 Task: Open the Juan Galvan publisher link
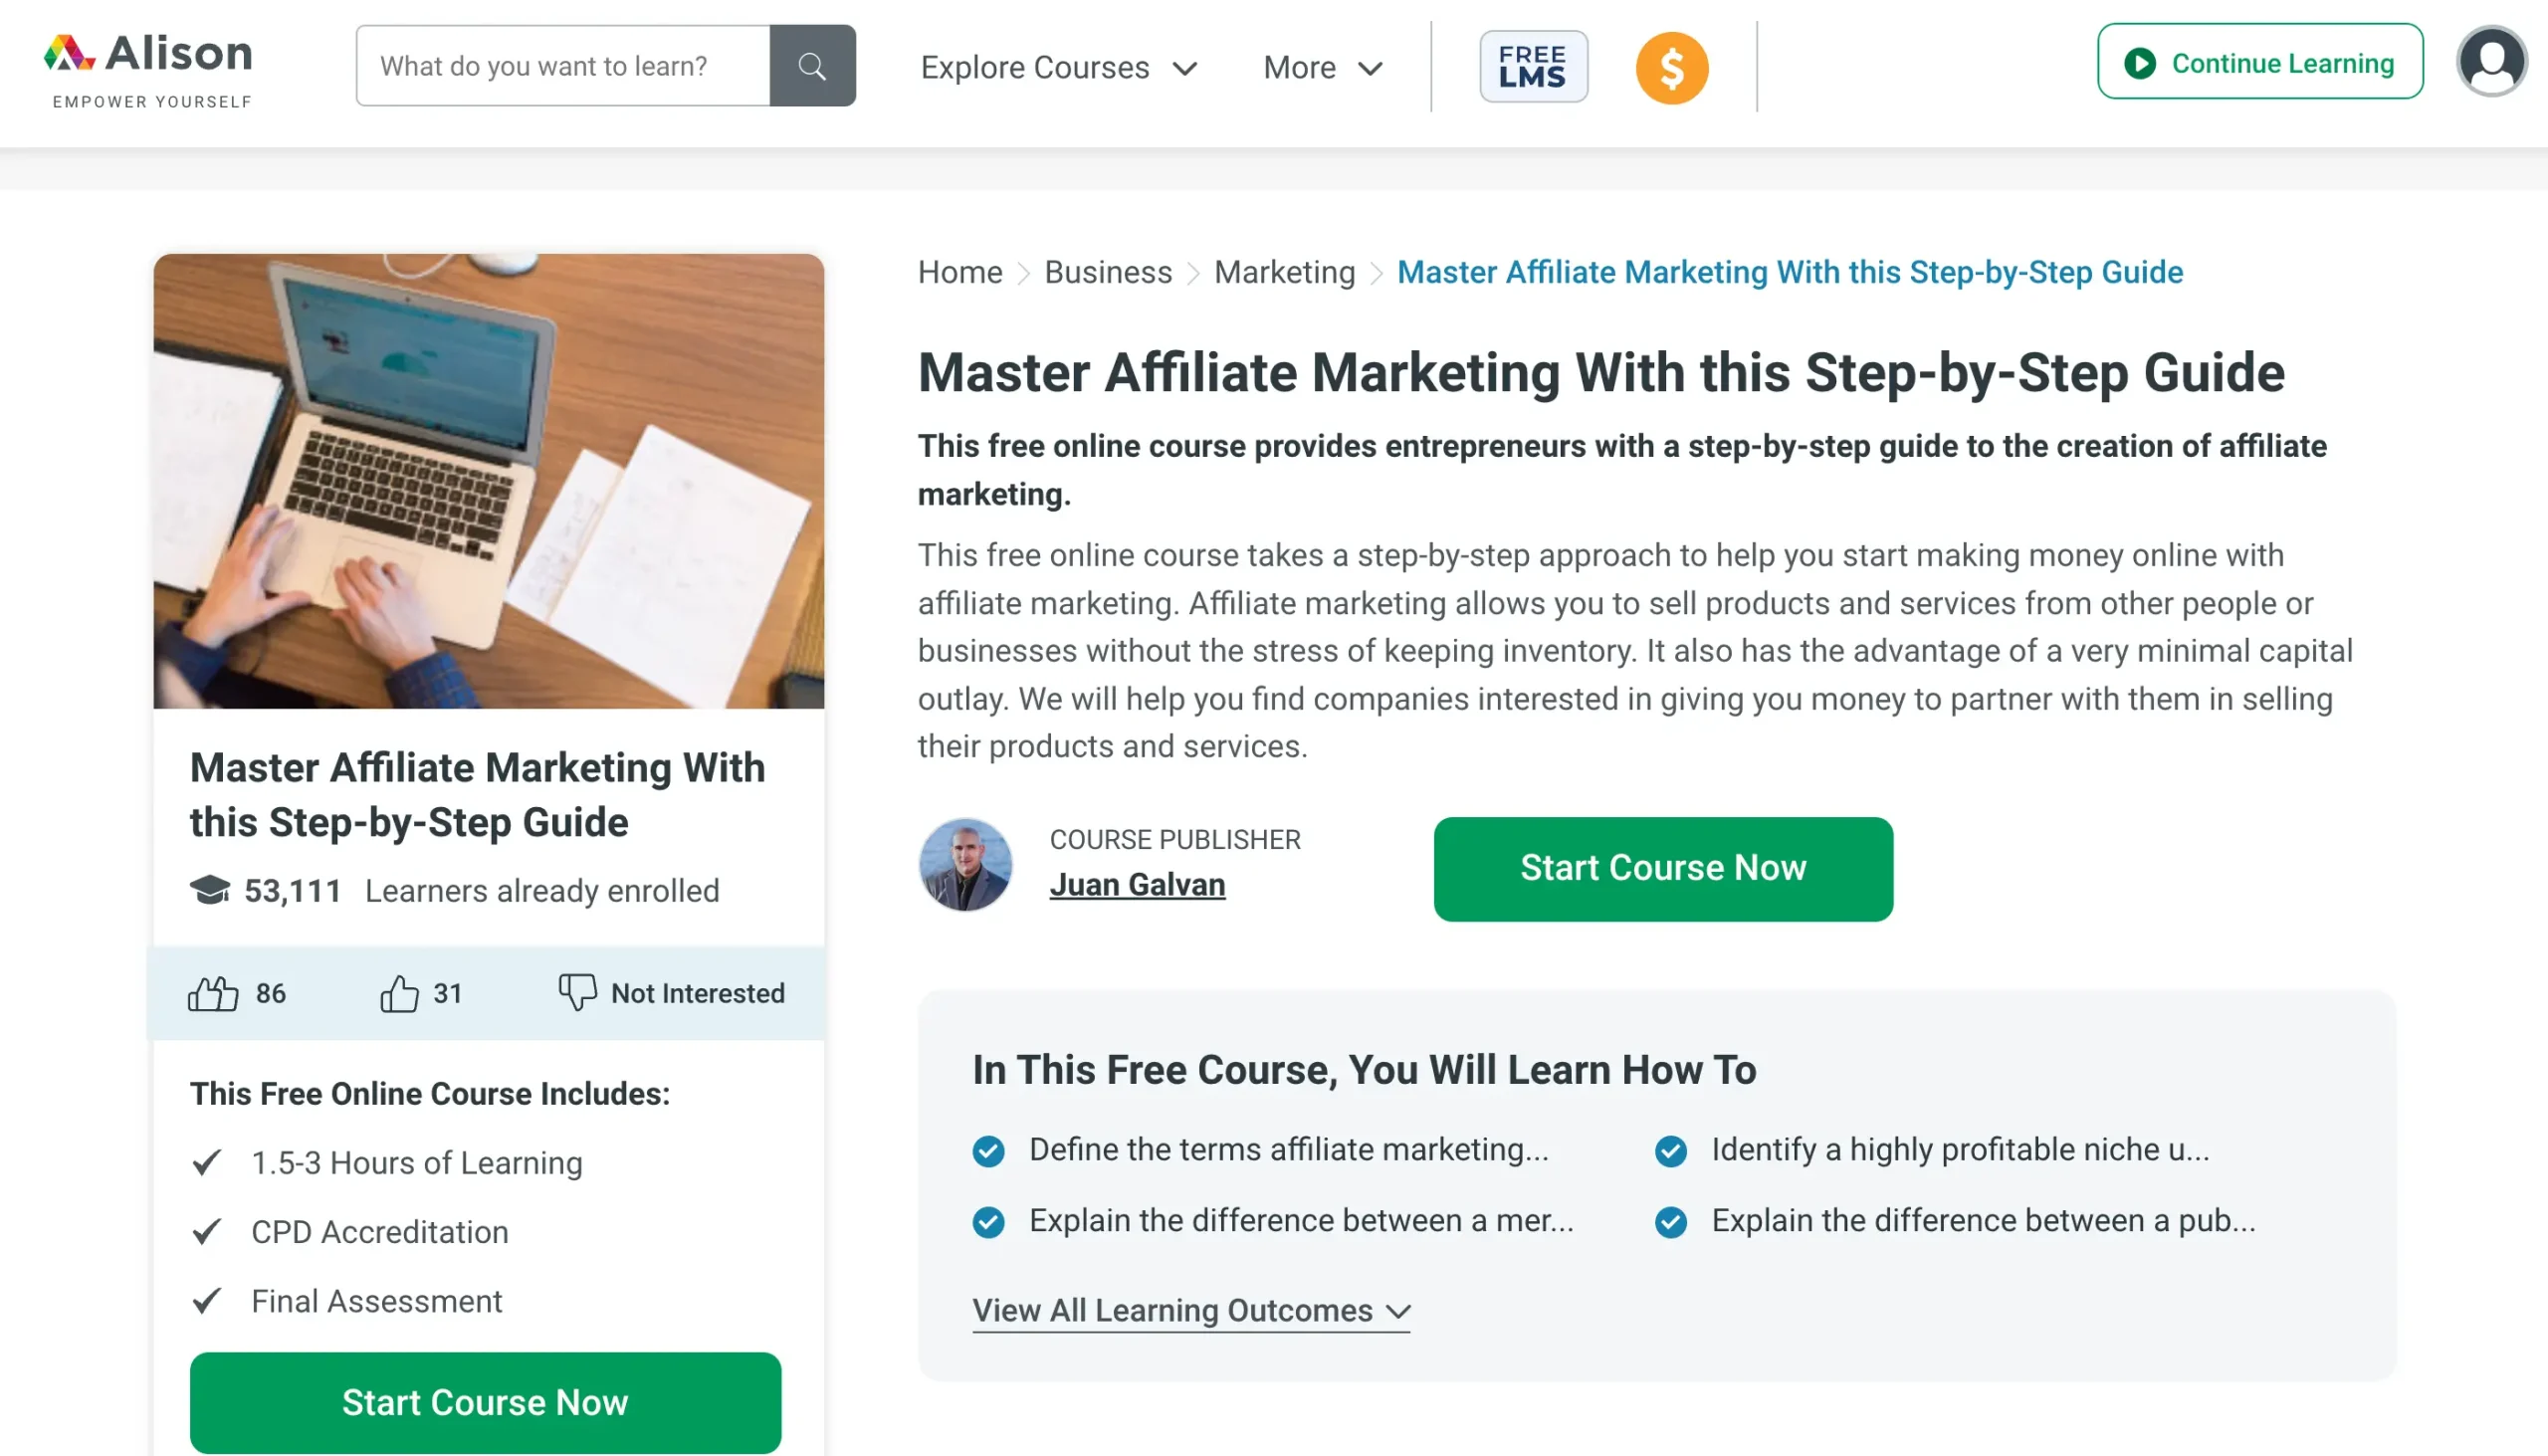(x=1136, y=885)
